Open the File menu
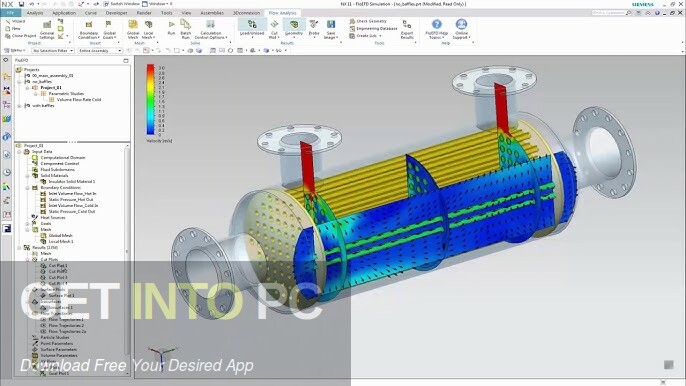Screen dimensions: 686x386 (10, 13)
